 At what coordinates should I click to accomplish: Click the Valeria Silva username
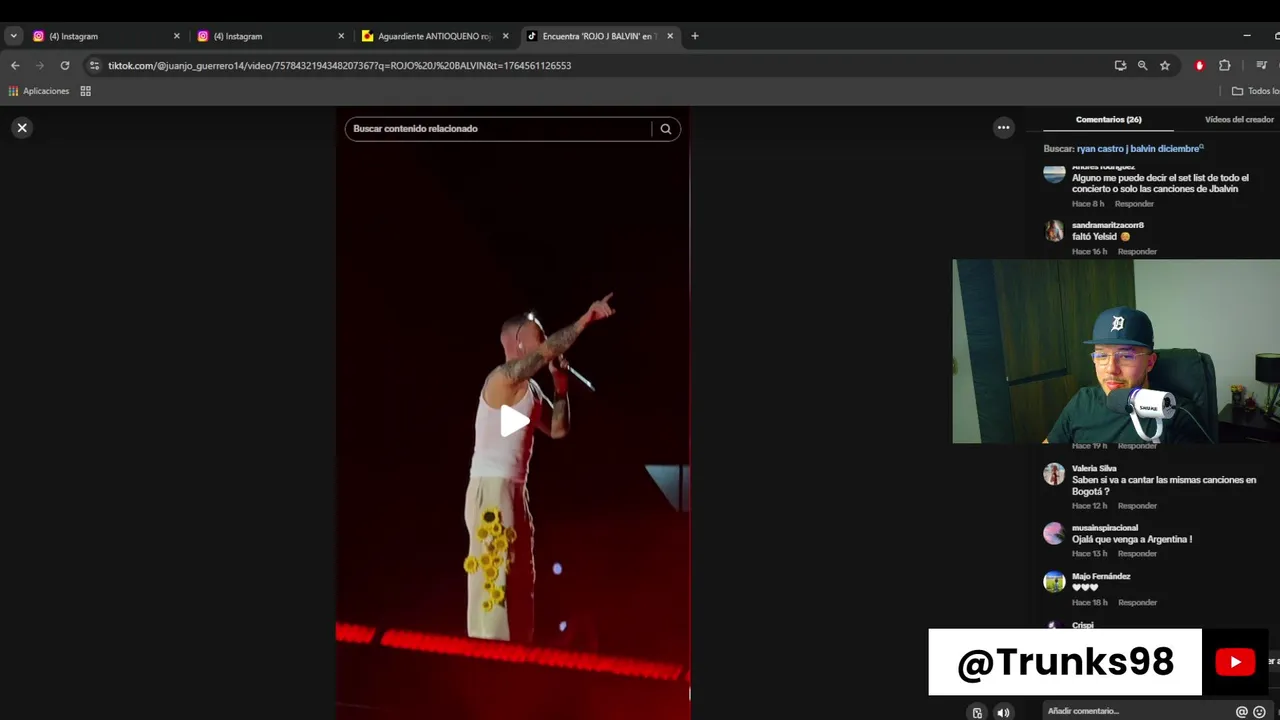1094,468
